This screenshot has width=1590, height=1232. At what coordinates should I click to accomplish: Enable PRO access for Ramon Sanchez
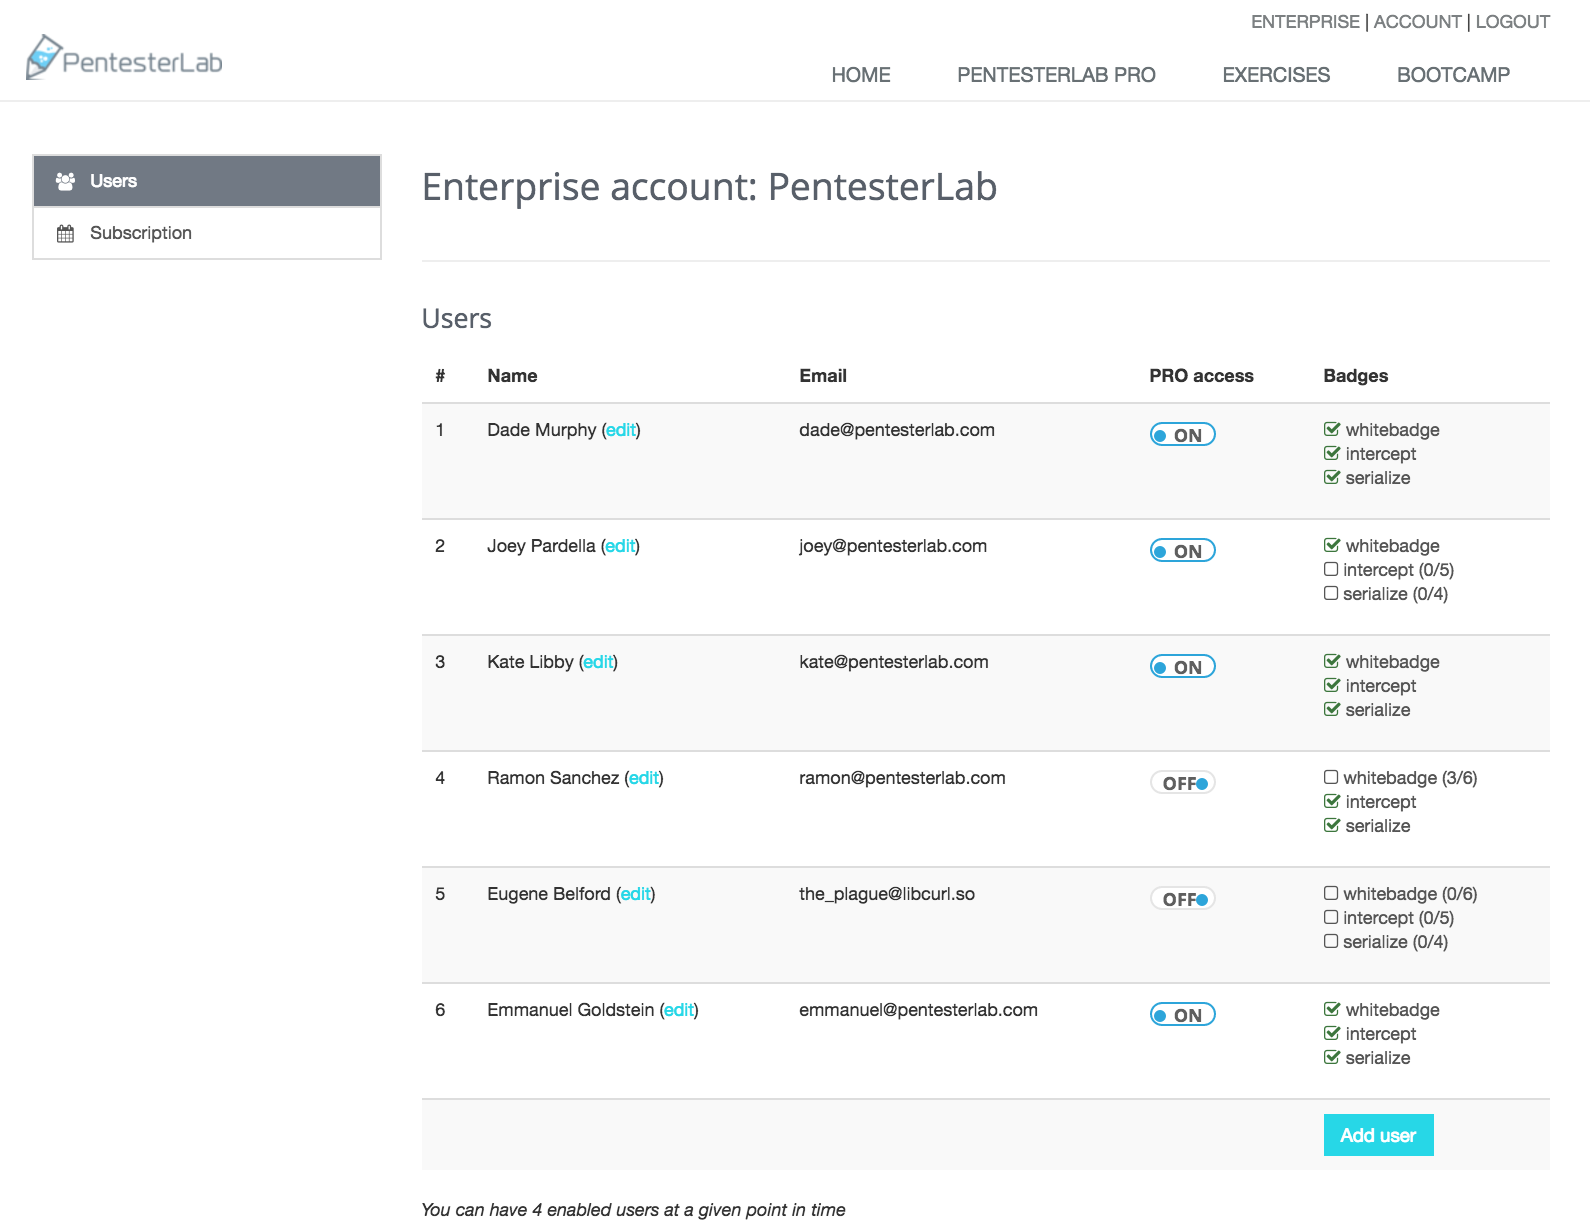(1183, 783)
